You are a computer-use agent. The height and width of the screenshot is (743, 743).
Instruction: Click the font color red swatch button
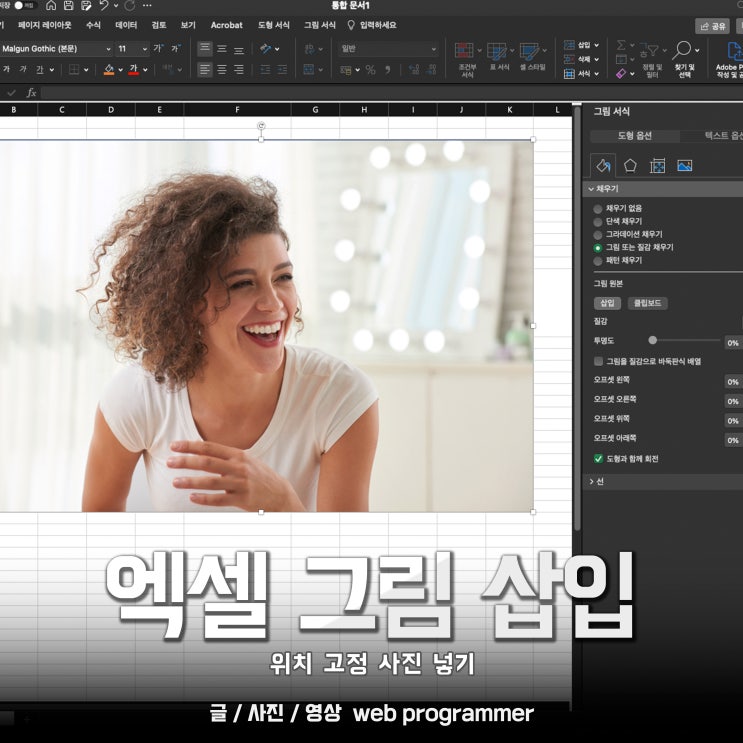point(134,70)
